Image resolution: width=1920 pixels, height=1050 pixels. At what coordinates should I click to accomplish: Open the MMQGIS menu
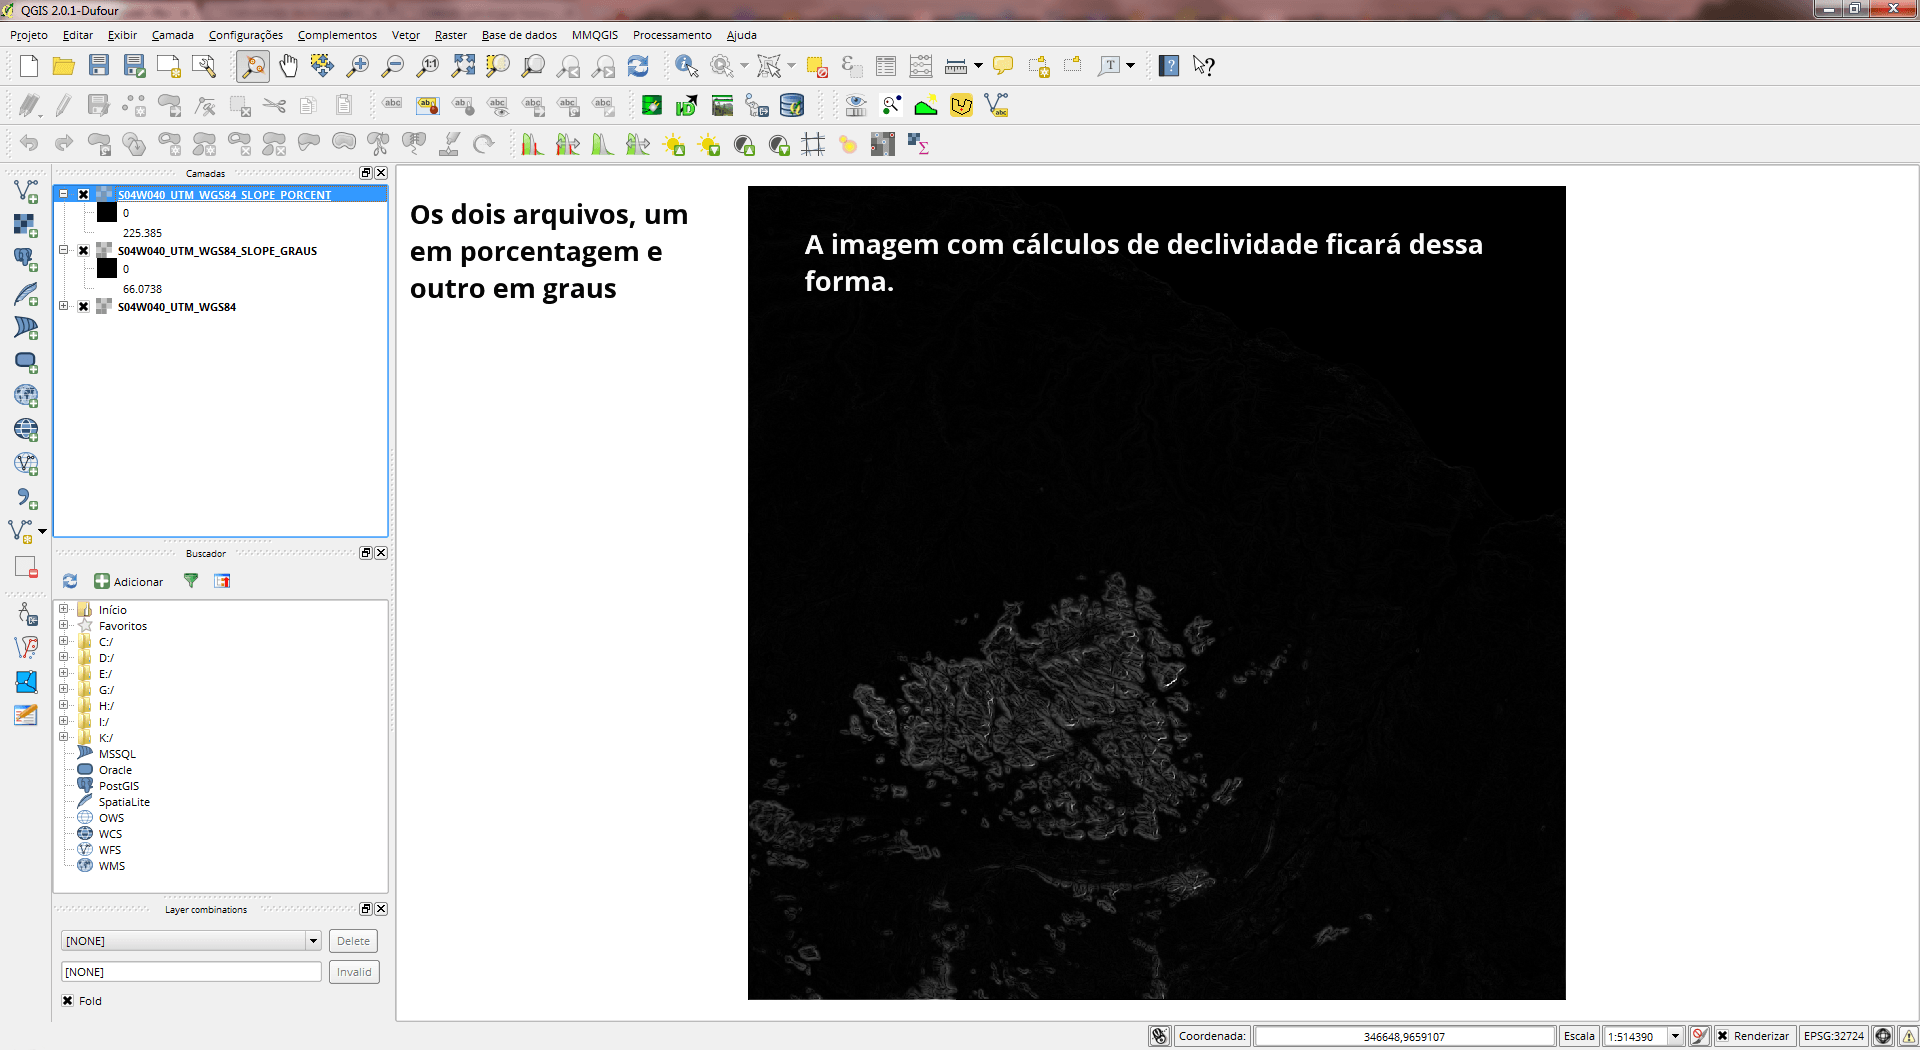pyautogui.click(x=595, y=35)
